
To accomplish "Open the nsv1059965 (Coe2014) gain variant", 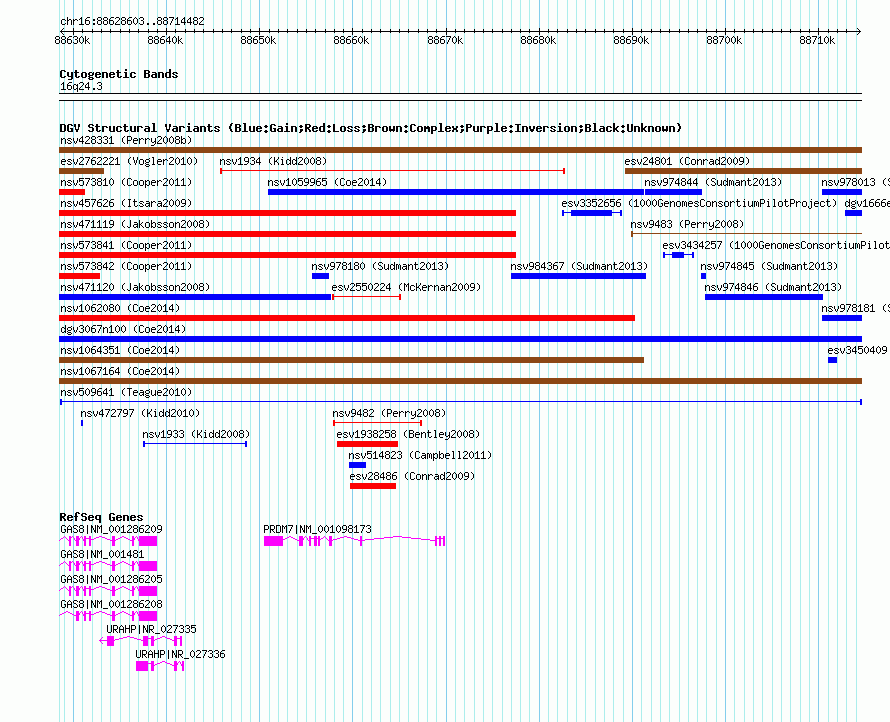I will click(456, 192).
